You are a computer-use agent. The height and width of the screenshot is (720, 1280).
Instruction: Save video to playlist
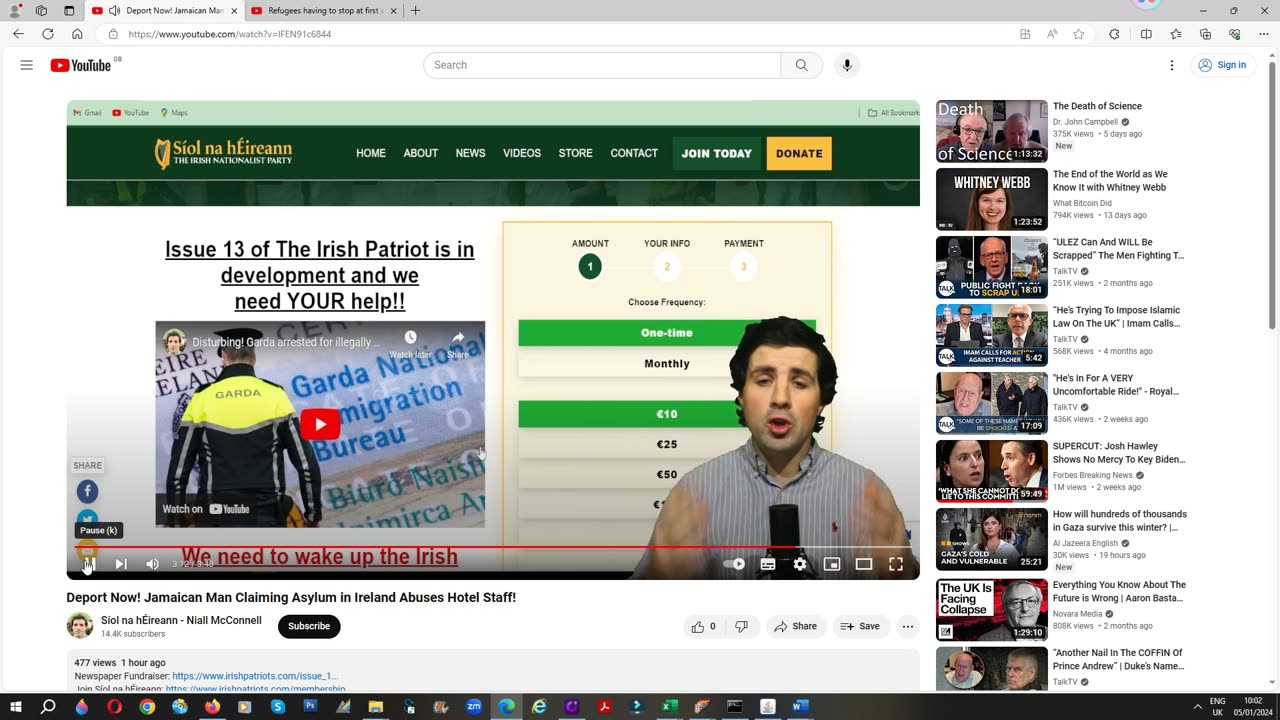(x=860, y=626)
